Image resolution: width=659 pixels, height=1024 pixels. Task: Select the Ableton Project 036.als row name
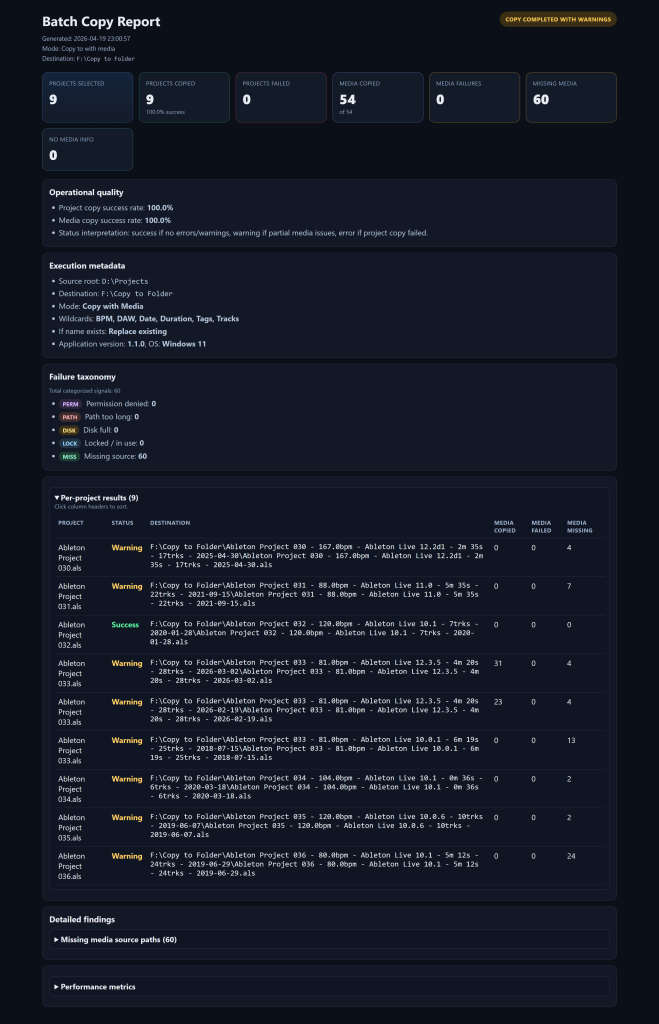(x=71, y=866)
